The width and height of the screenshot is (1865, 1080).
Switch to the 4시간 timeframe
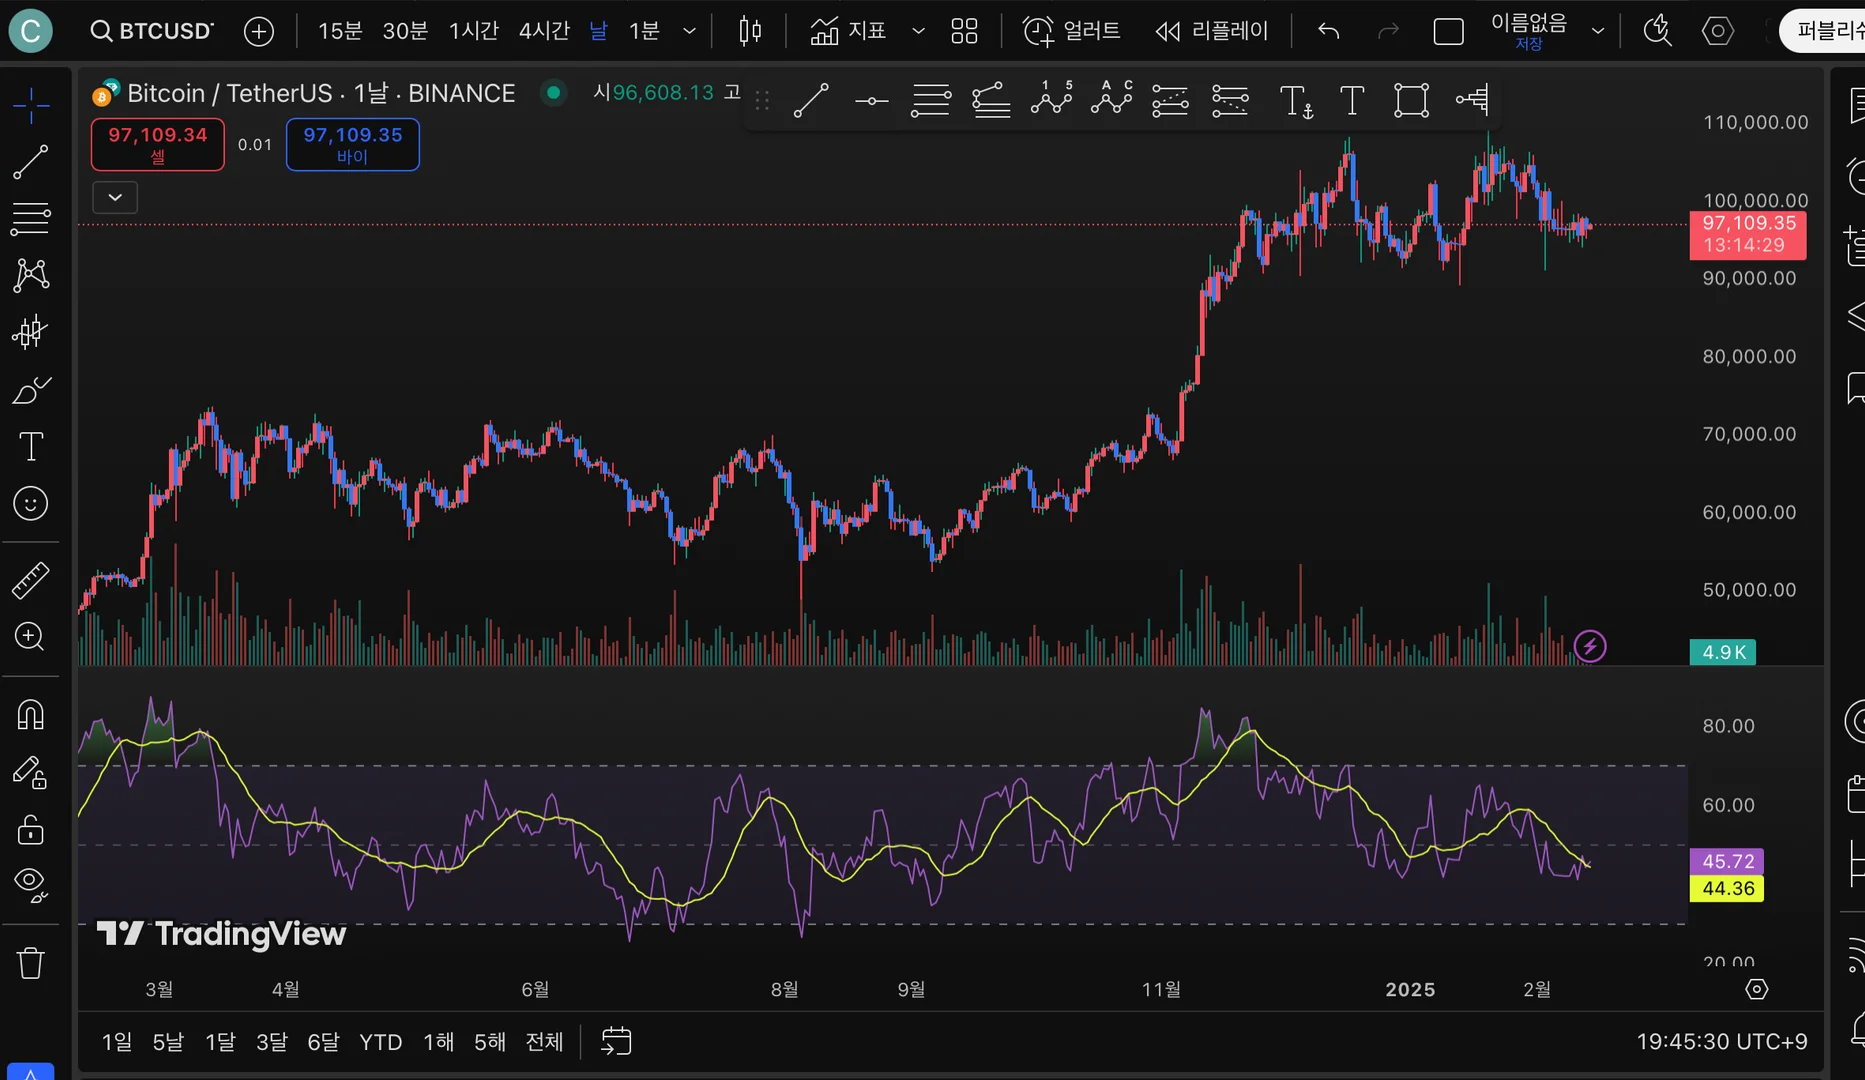[x=544, y=31]
